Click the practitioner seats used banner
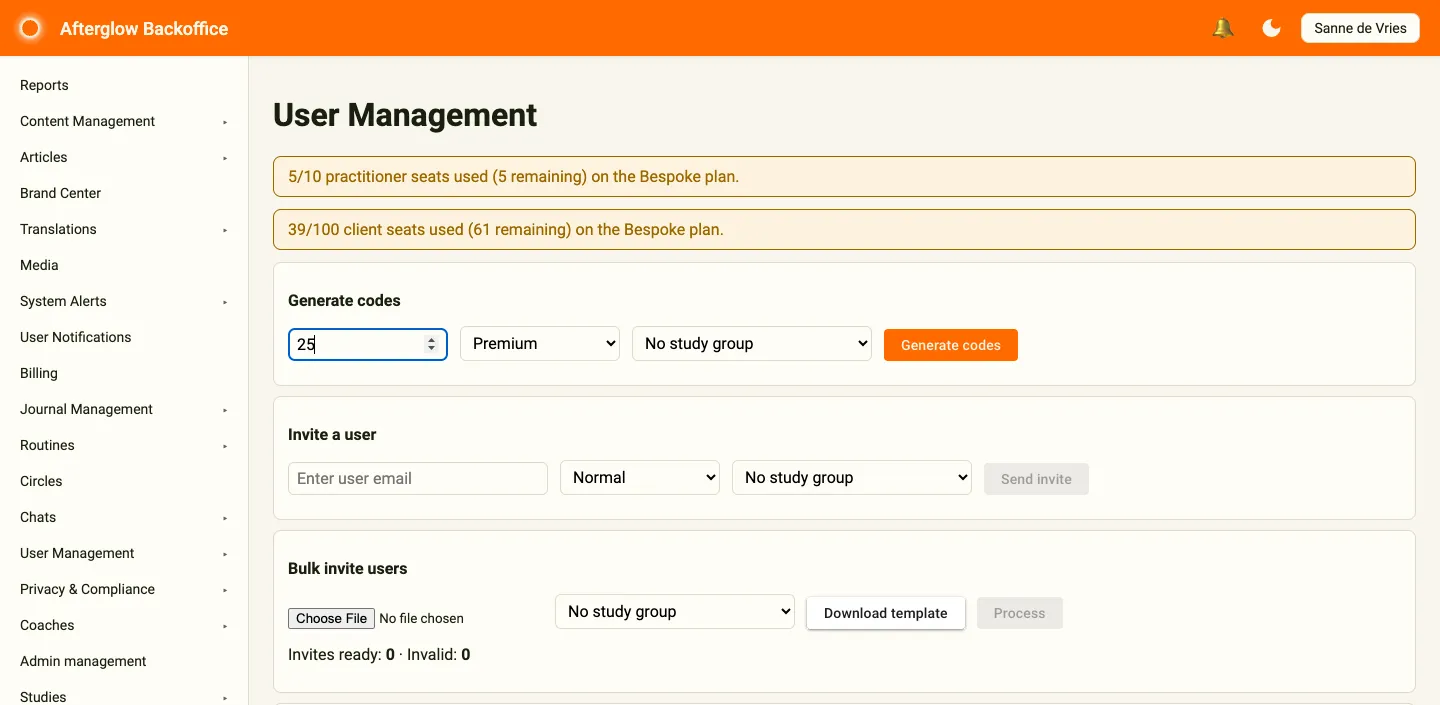1440x705 pixels. click(844, 176)
